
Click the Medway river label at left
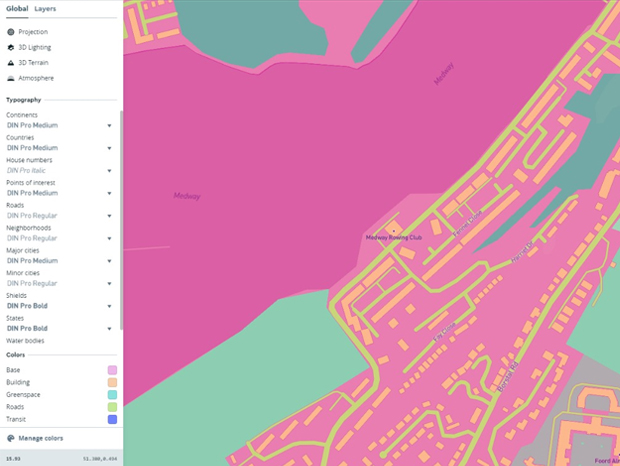(187, 196)
